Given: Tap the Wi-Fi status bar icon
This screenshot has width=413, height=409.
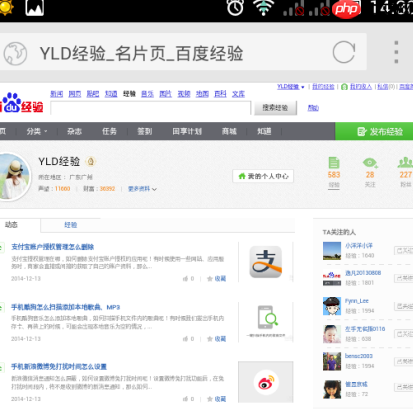Looking at the screenshot, I should 264,7.
